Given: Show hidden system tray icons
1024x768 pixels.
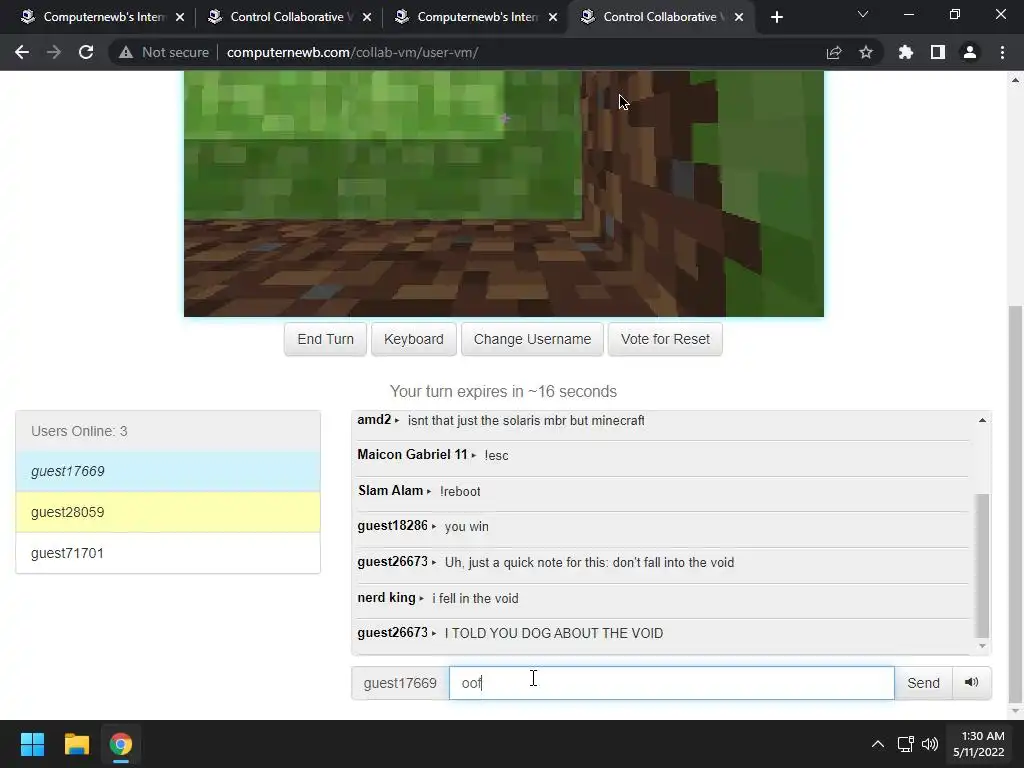Looking at the screenshot, I should (878, 744).
